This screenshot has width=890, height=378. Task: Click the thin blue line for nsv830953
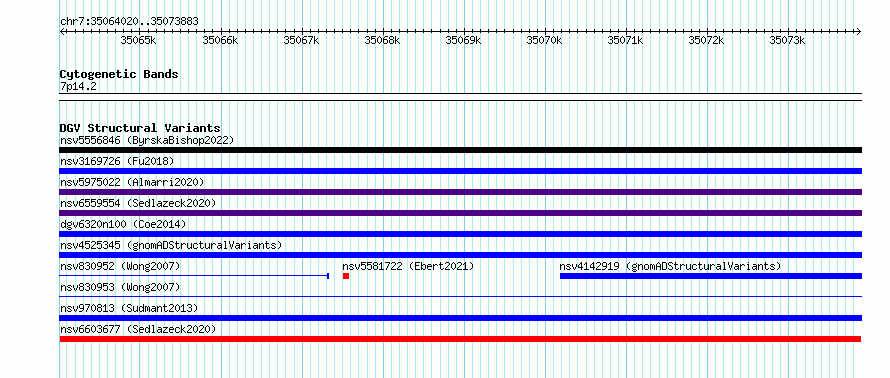[460, 296]
